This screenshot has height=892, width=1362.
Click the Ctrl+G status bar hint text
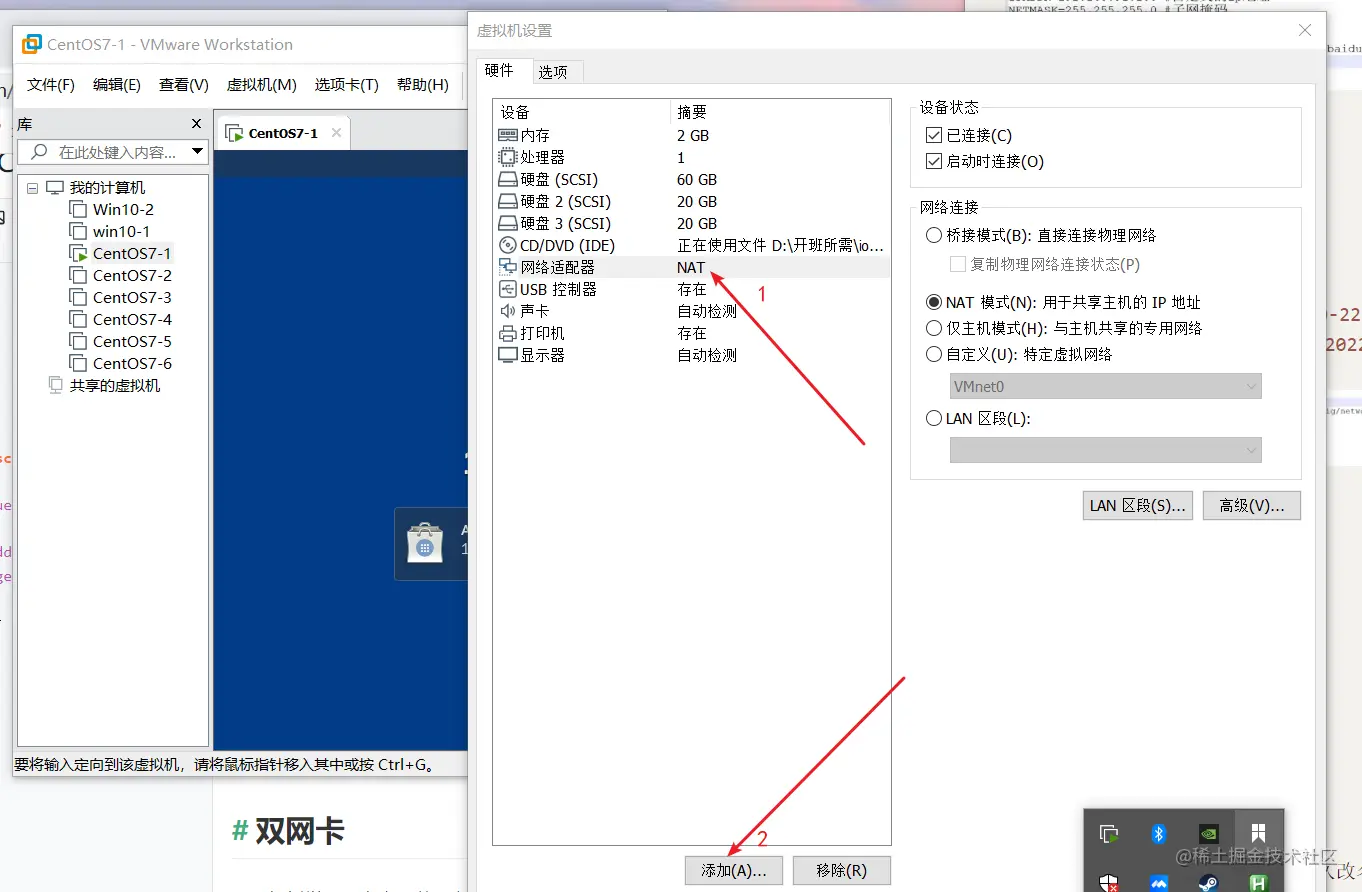point(224,765)
